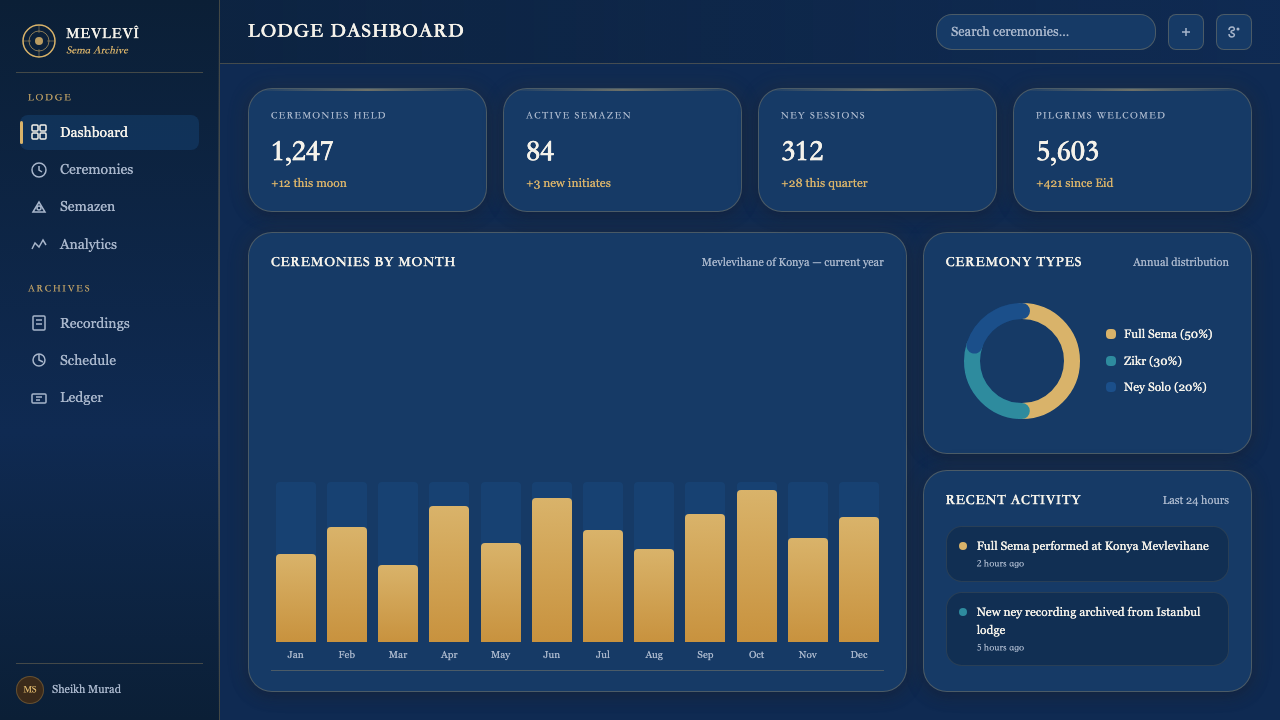Click the "Ceremony Types" heading
Viewport: 1280px width, 720px height.
pos(1014,262)
